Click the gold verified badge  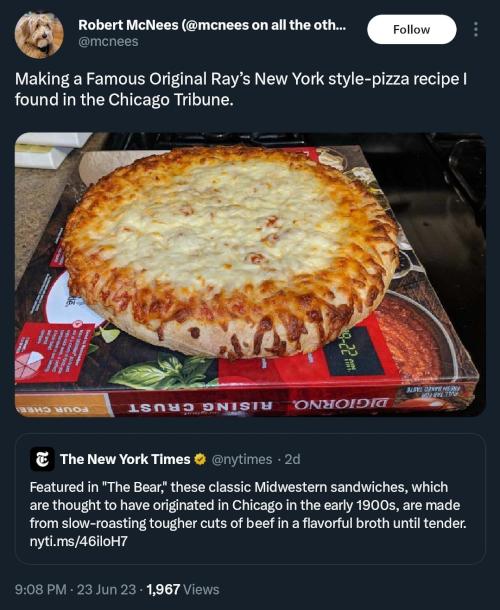click(200, 459)
